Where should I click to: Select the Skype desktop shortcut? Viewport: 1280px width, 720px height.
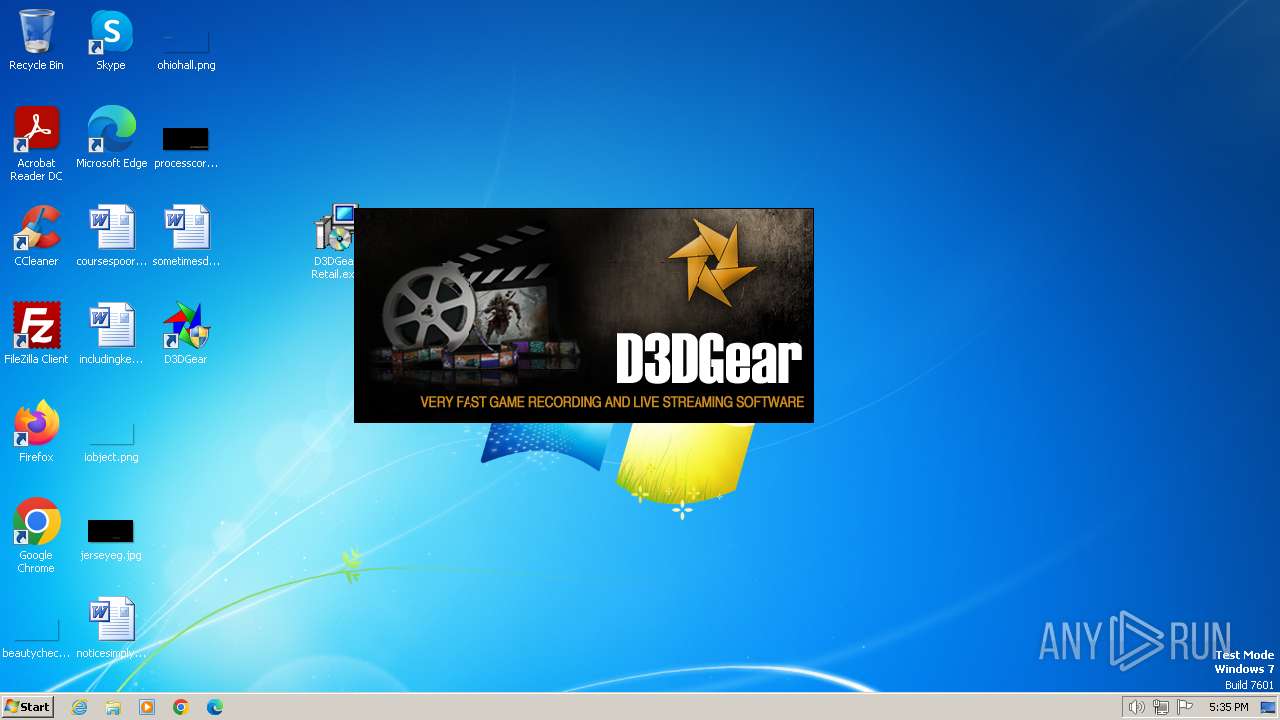pos(111,40)
